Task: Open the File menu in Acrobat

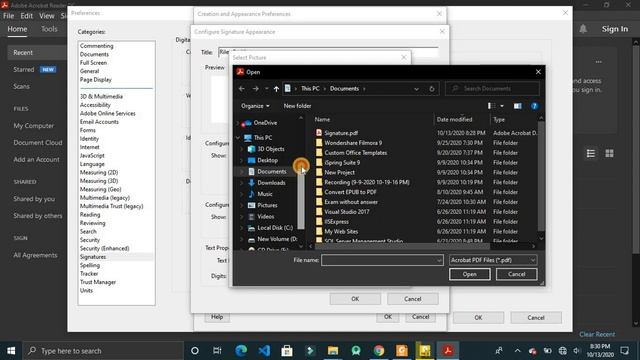Action: pos(9,16)
